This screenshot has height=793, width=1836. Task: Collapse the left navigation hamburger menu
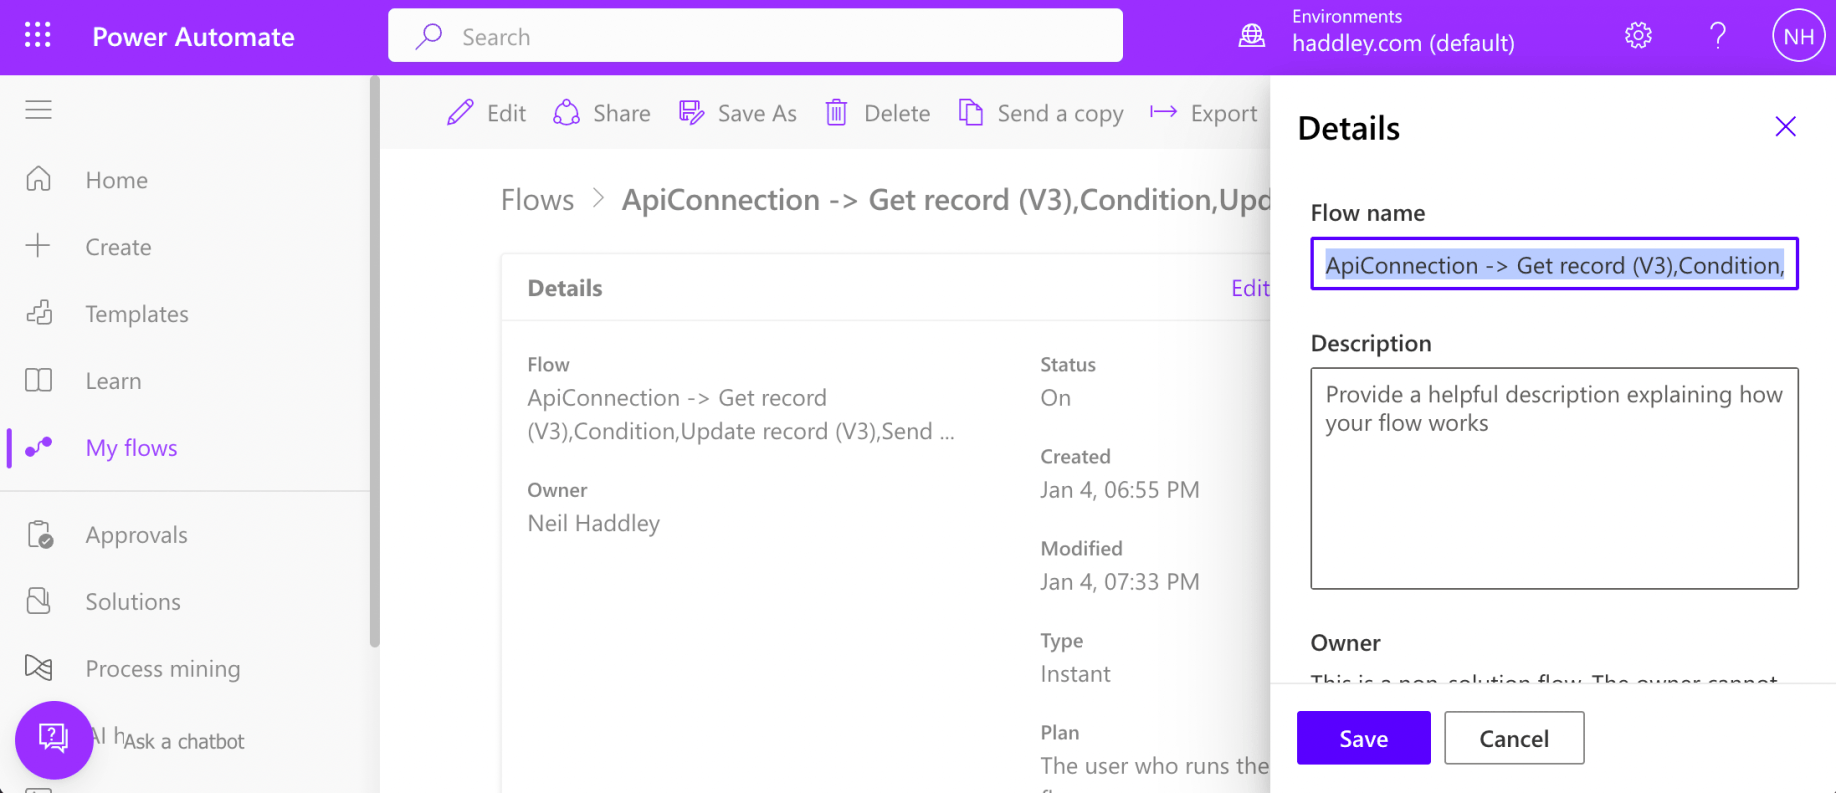[x=39, y=110]
